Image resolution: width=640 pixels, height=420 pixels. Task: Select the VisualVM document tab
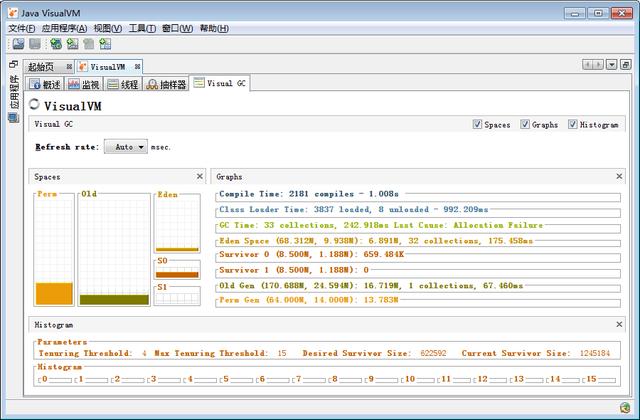click(107, 67)
